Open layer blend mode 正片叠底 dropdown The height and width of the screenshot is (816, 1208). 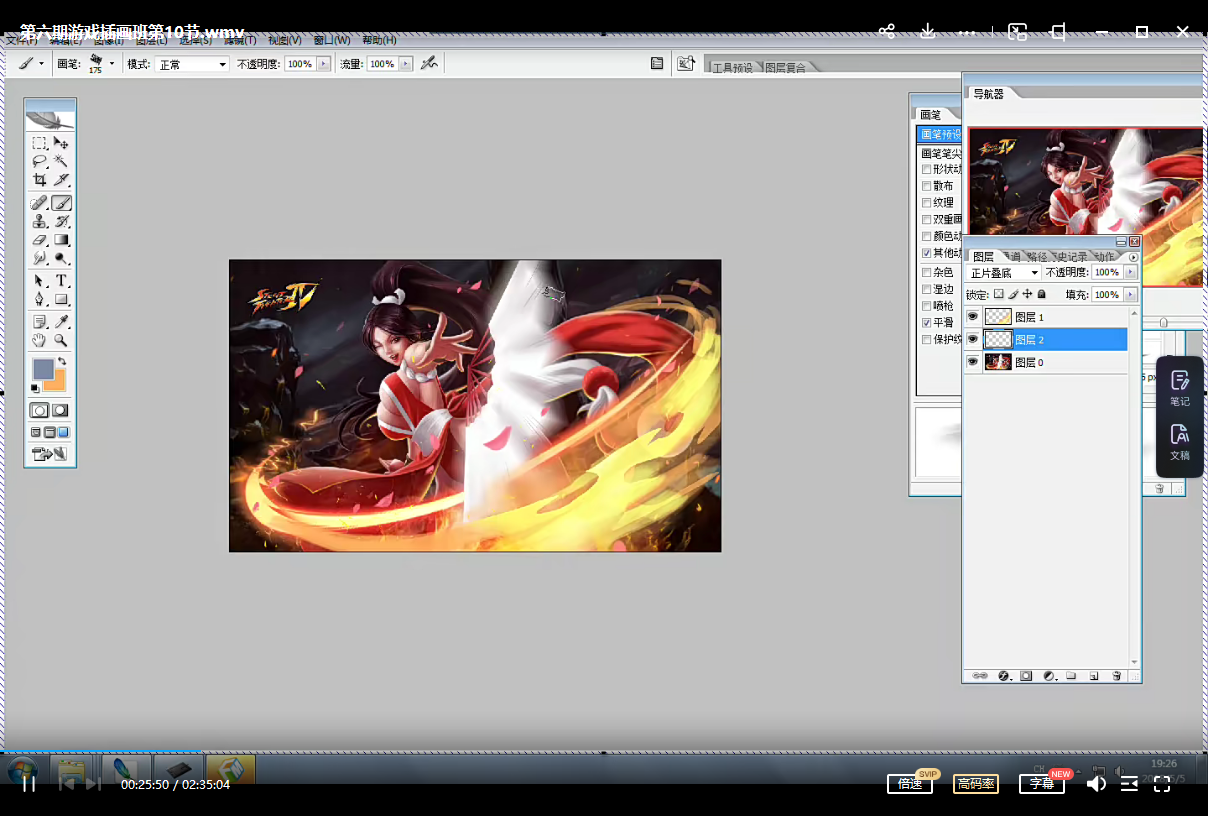pos(1002,273)
